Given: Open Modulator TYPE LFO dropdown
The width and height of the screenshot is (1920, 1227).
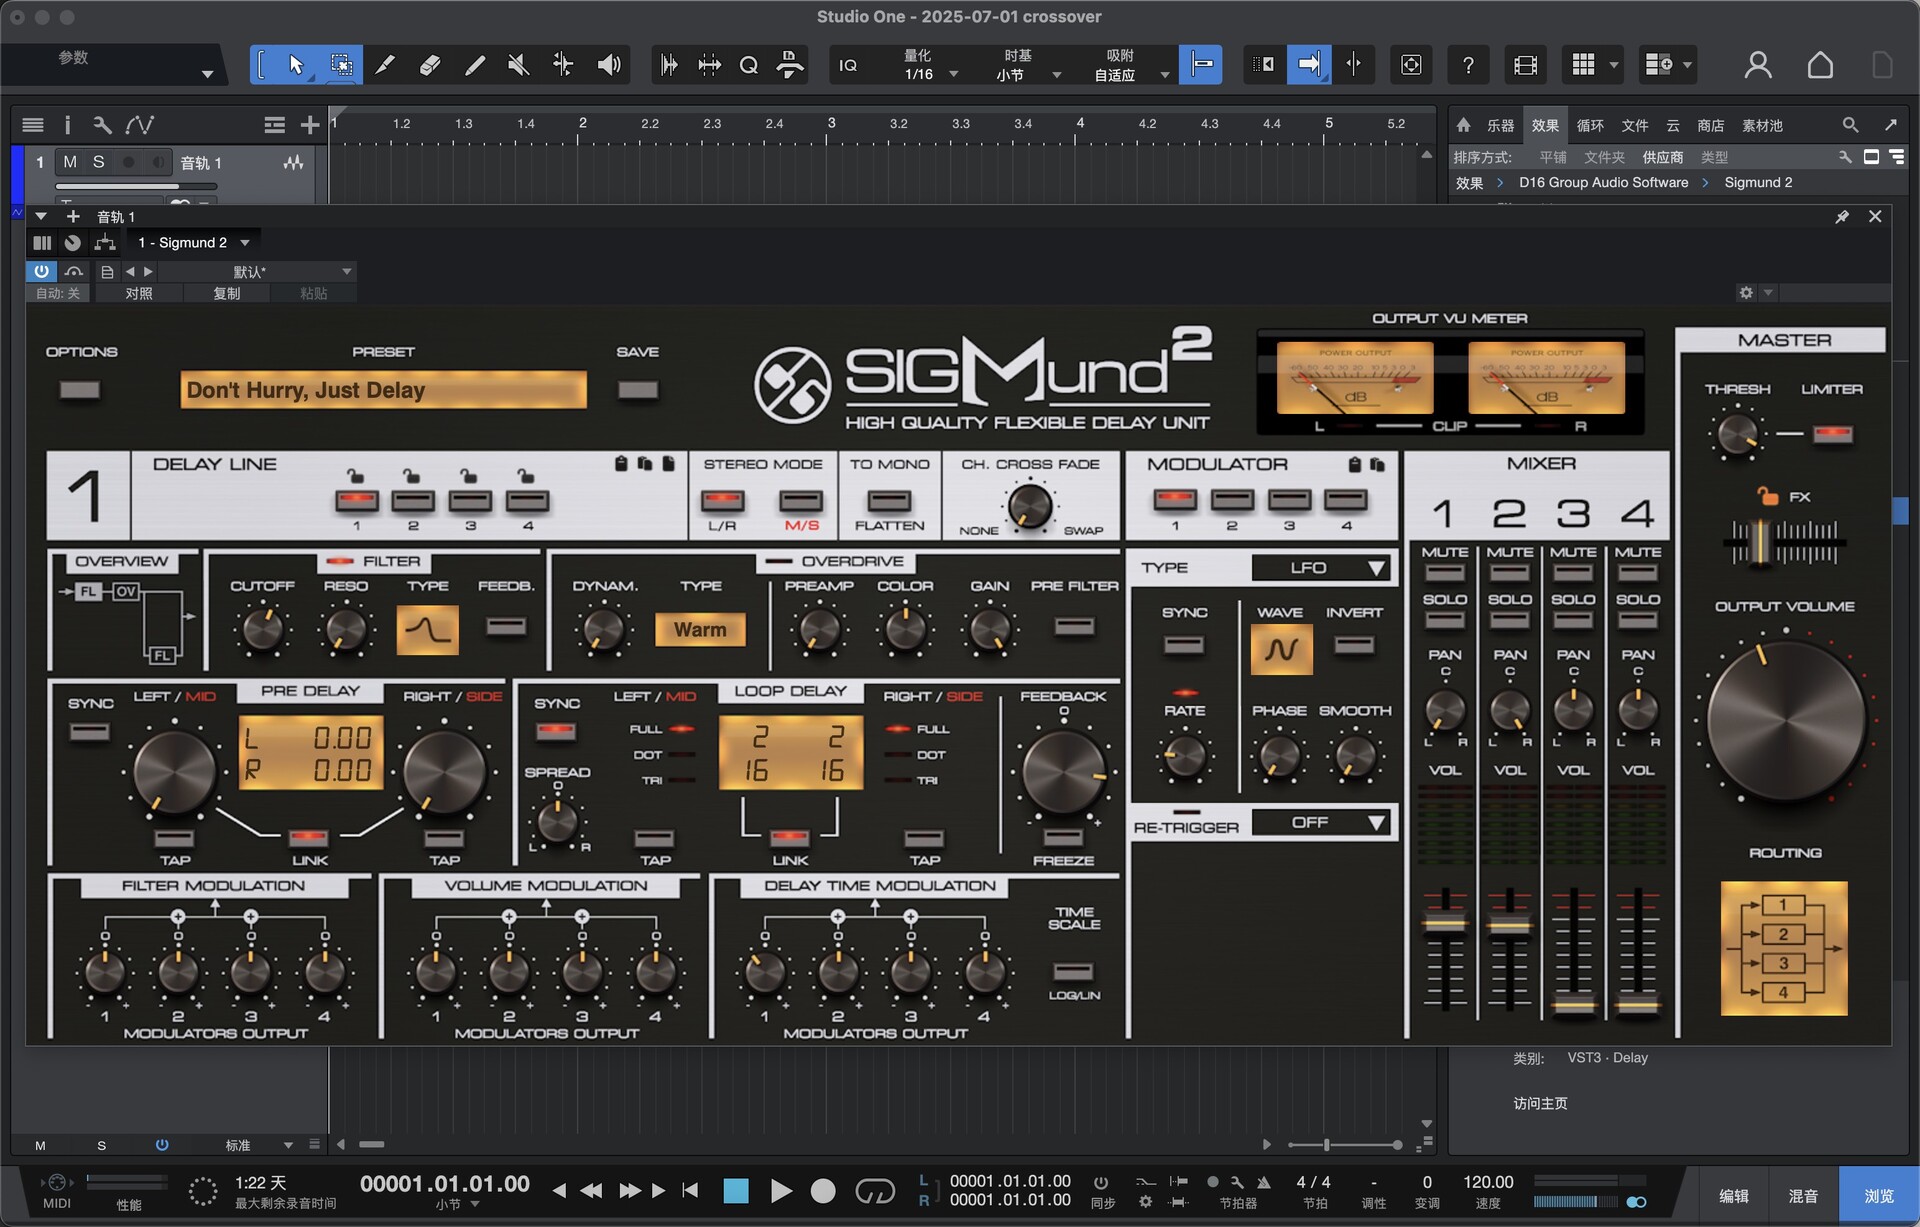Looking at the screenshot, I should 1322,568.
